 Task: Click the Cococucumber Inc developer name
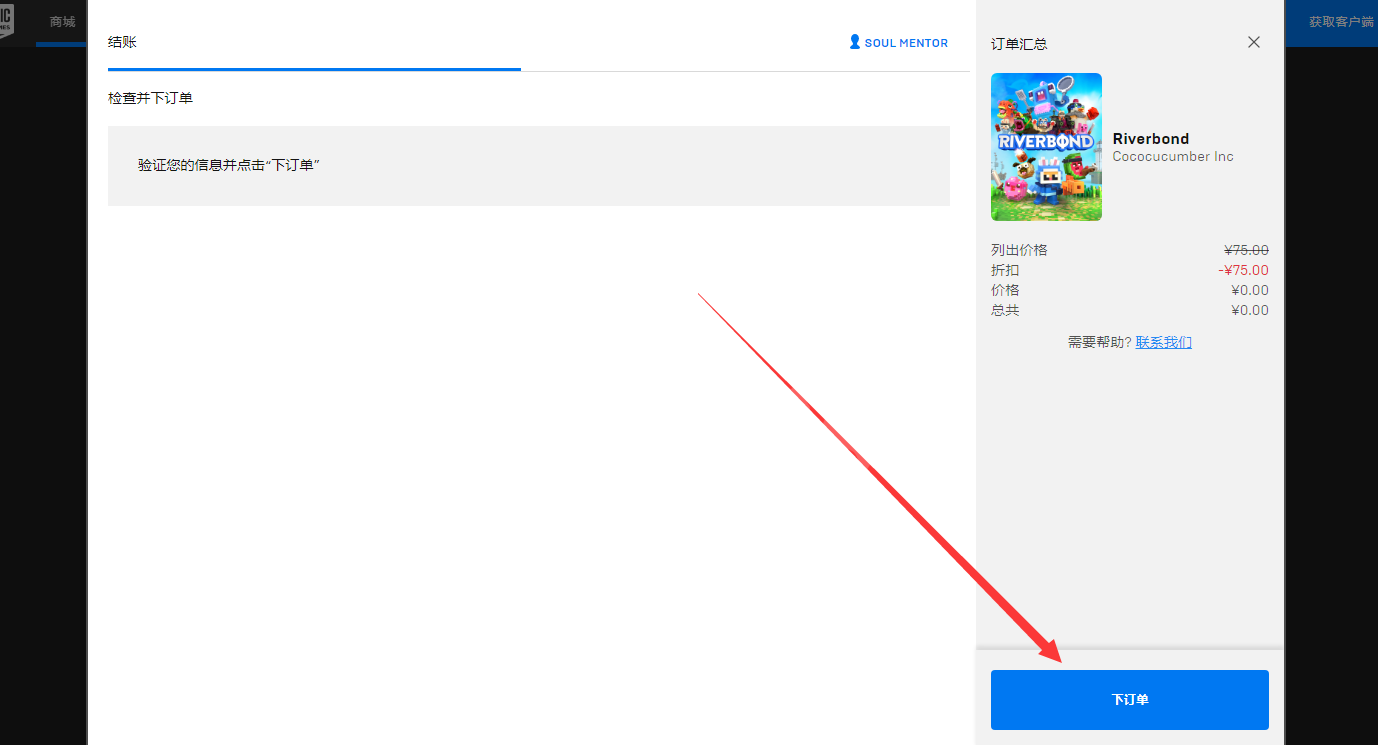coord(1173,157)
